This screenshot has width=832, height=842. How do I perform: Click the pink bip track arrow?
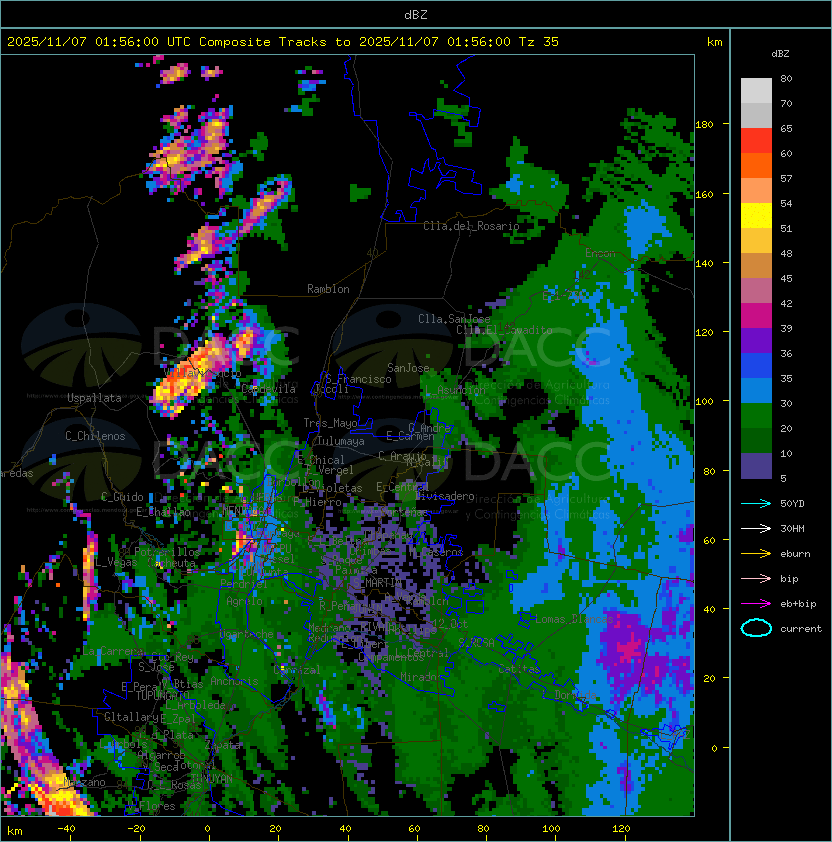[x=756, y=579]
